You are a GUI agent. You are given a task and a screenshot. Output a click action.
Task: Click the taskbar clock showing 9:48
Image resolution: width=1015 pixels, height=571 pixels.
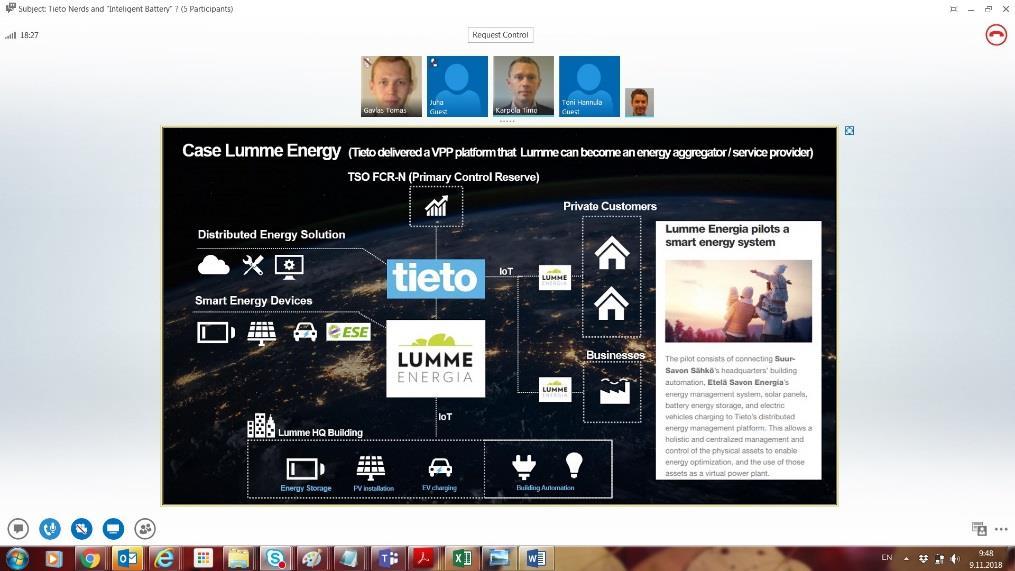(986, 559)
